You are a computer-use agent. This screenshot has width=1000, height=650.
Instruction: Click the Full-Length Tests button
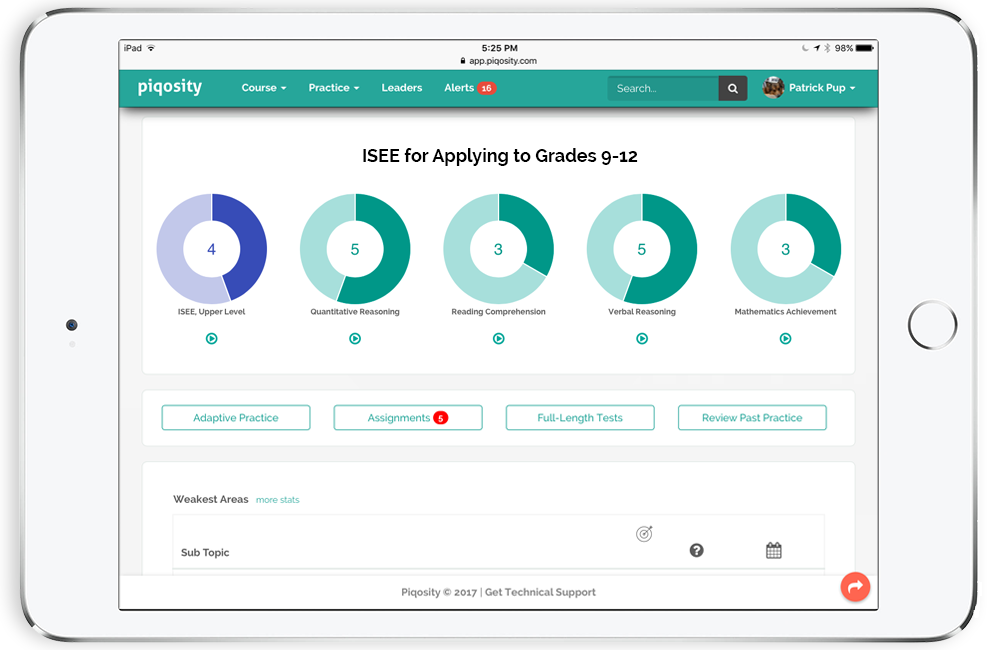coord(580,418)
